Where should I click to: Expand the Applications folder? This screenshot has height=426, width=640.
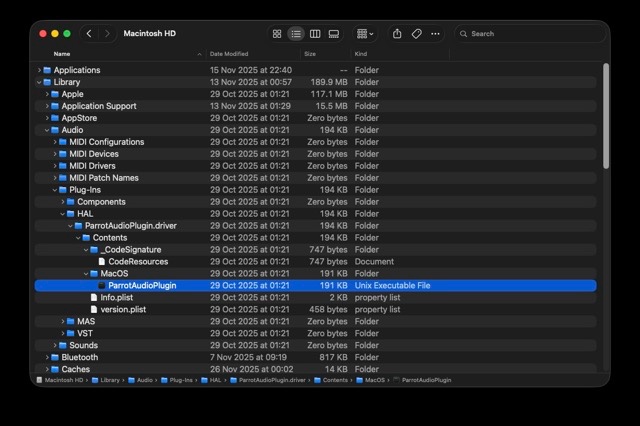(x=39, y=70)
